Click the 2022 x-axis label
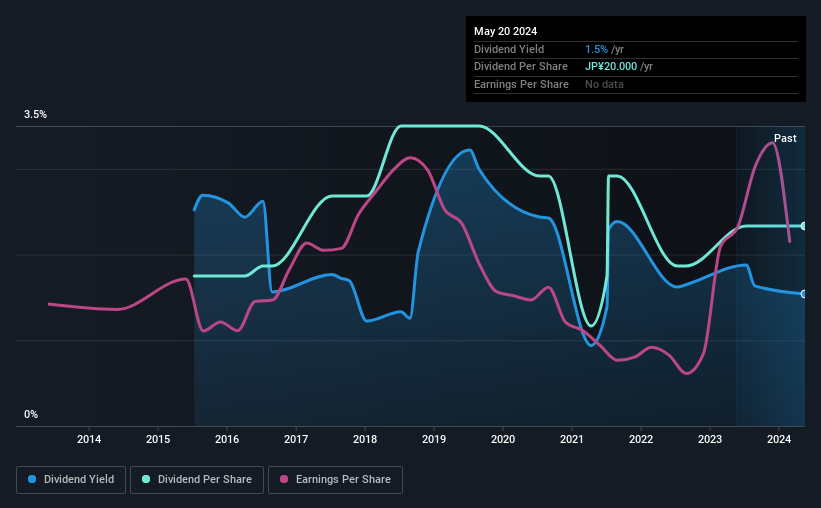The width and height of the screenshot is (821, 508). (x=641, y=439)
